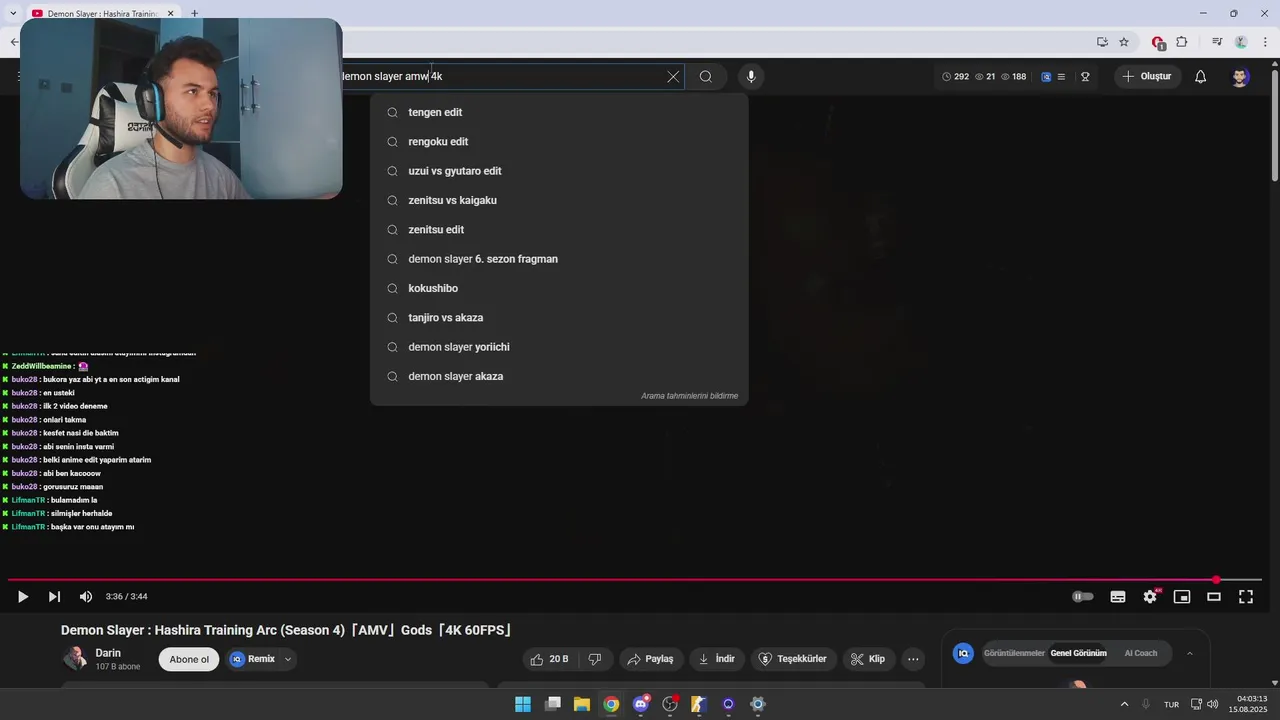Click the İndir download button
Image resolution: width=1280 pixels, height=720 pixels.
click(x=717, y=659)
